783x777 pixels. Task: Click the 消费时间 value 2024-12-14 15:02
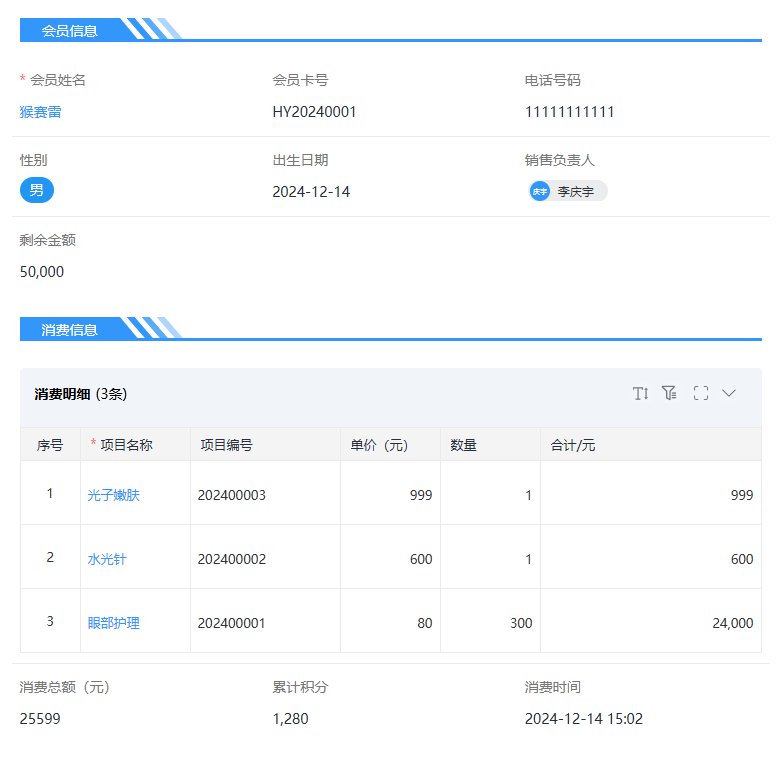coord(583,719)
